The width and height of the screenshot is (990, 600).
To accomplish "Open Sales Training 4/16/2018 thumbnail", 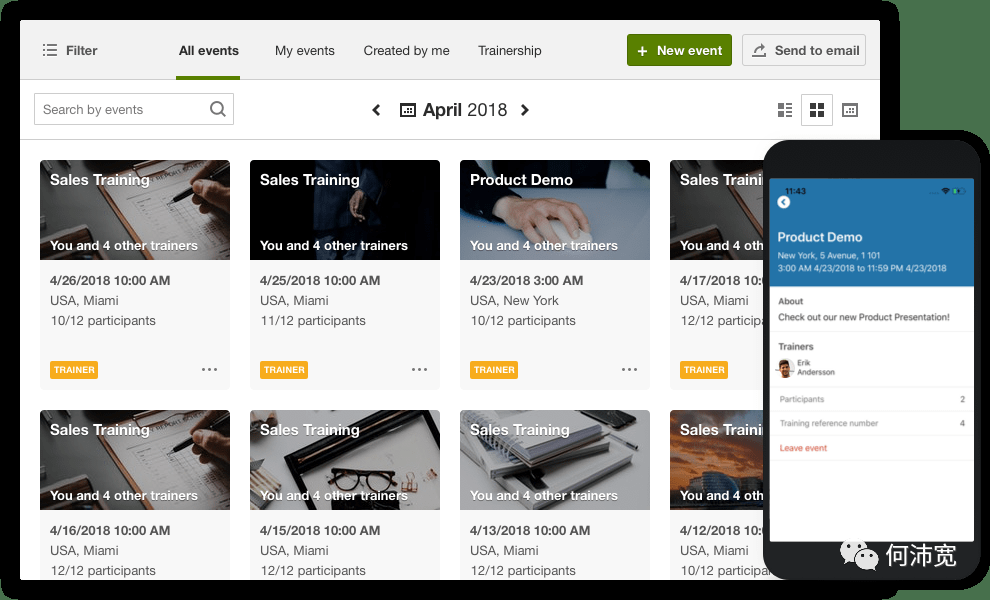I will pyautogui.click(x=135, y=460).
